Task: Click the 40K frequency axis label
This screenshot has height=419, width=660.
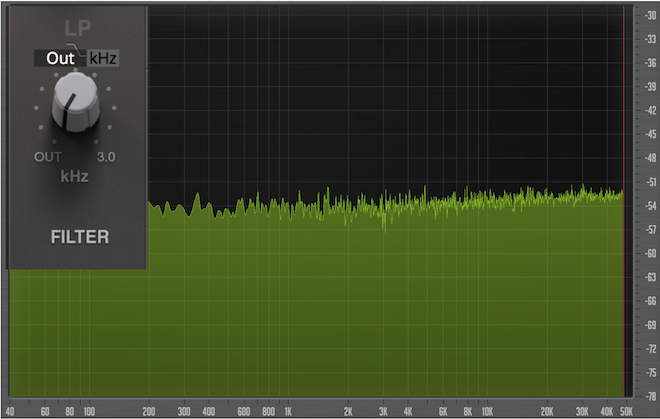Action: (607, 411)
